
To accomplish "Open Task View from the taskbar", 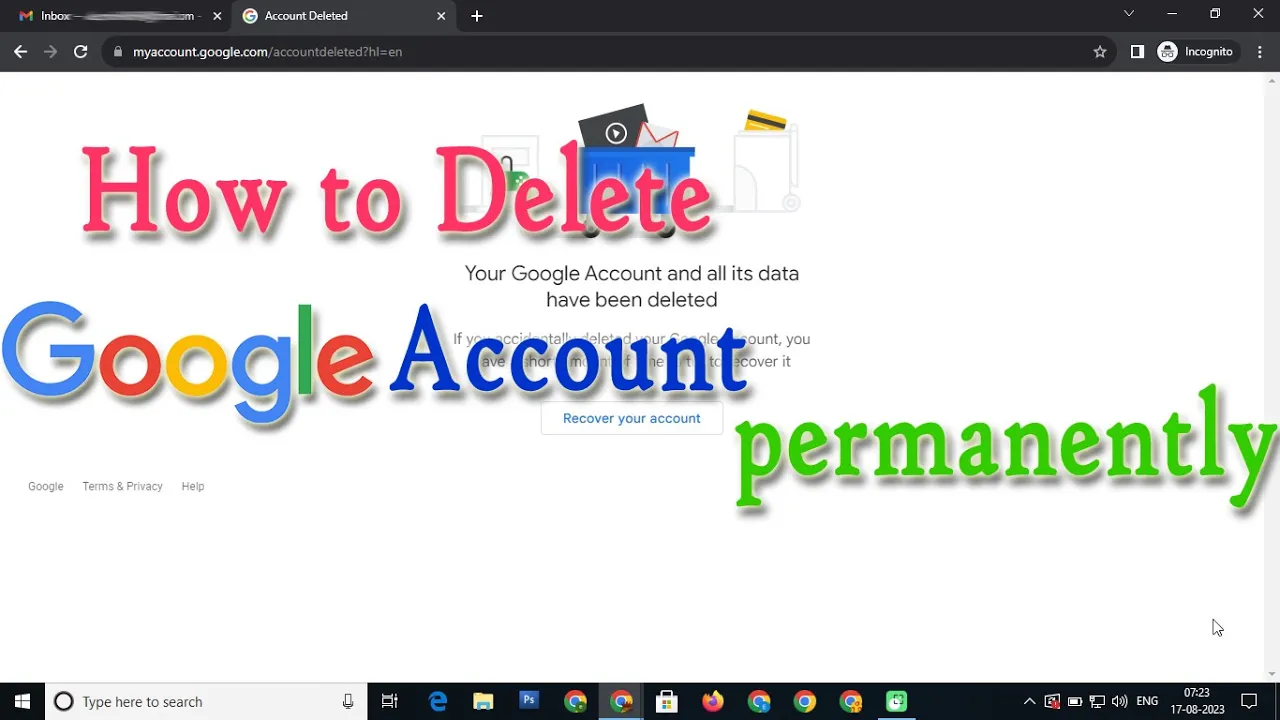I will pos(390,702).
